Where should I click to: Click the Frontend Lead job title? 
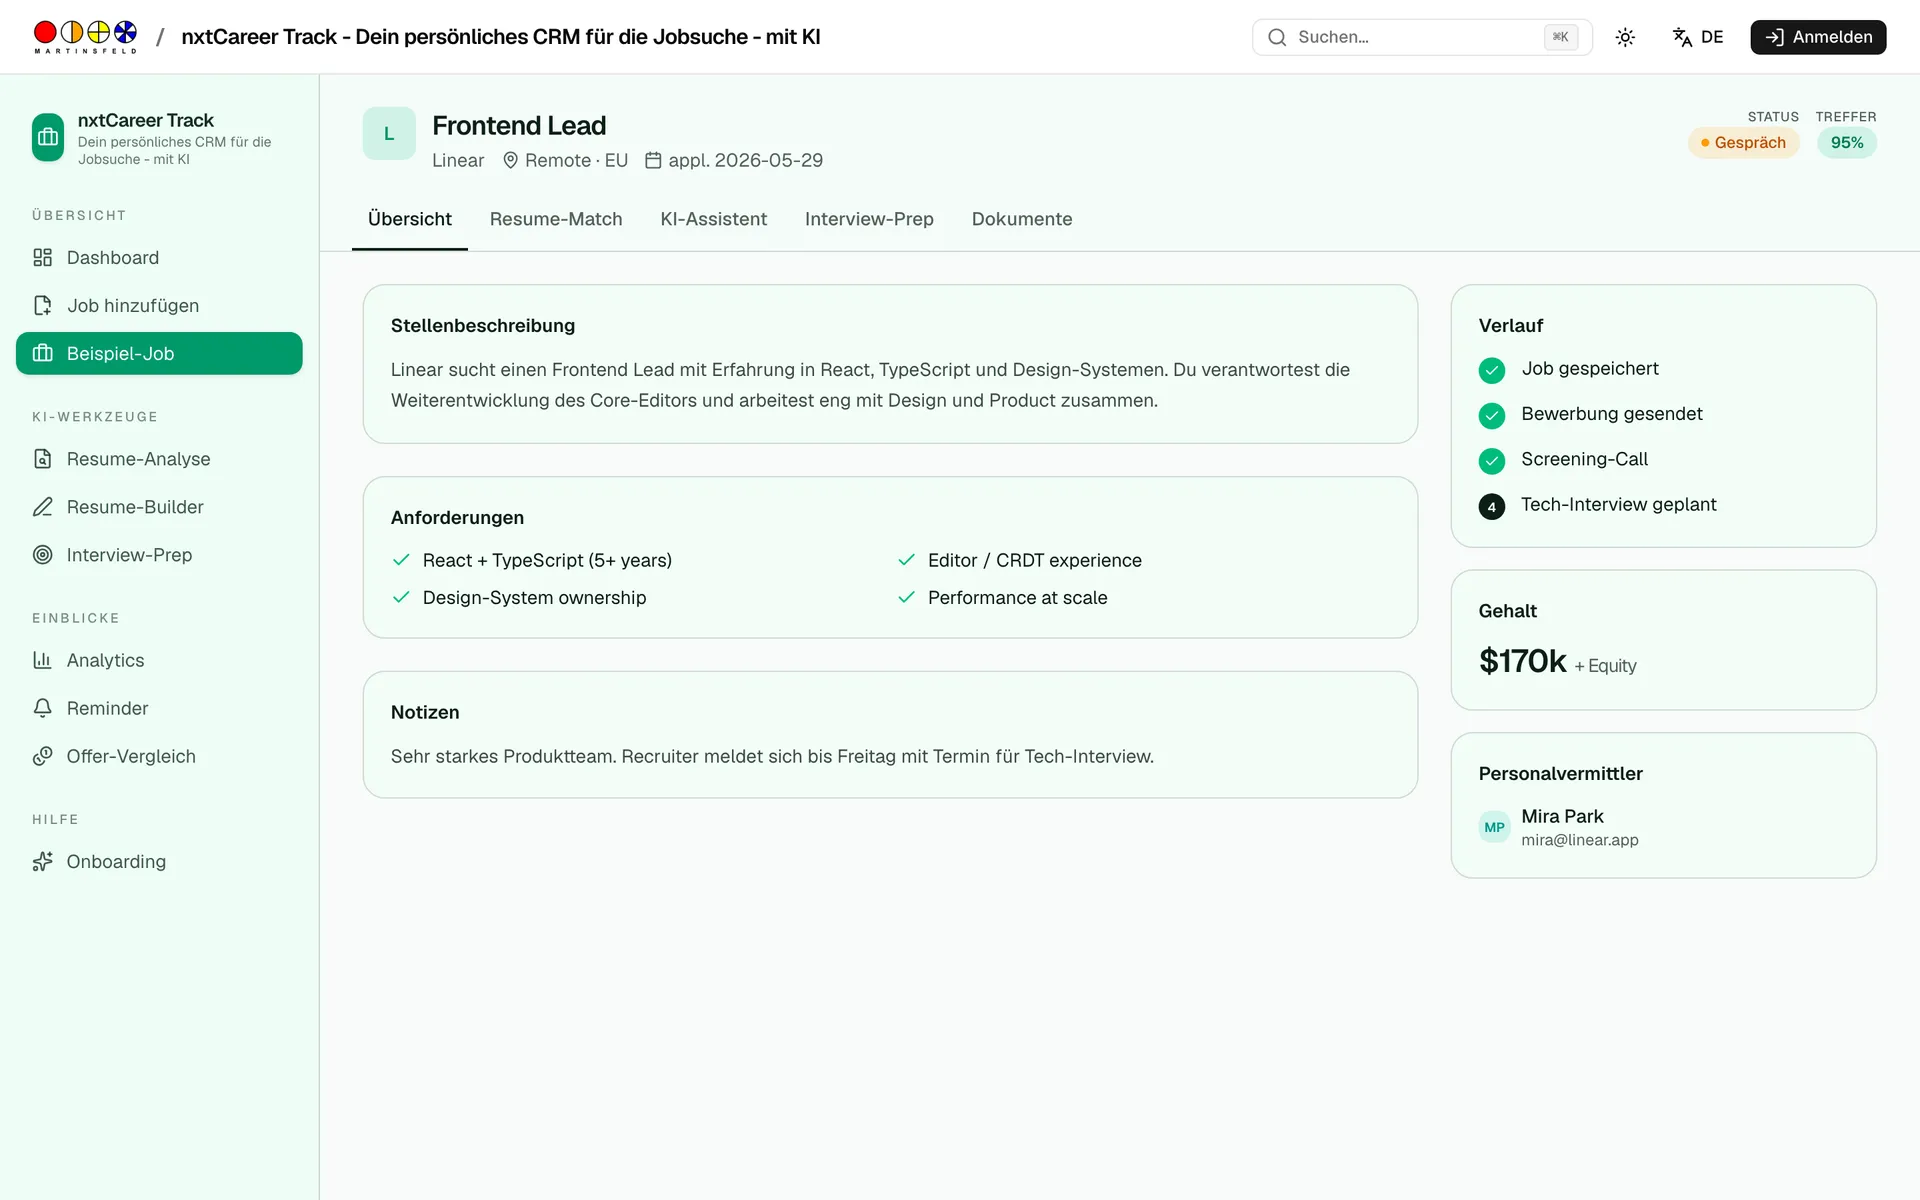click(519, 126)
